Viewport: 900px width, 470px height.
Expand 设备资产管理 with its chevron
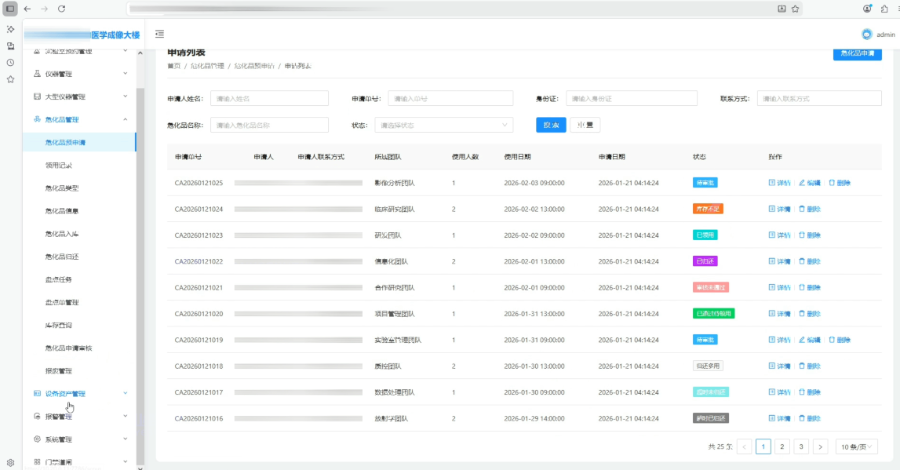[x=125, y=393]
